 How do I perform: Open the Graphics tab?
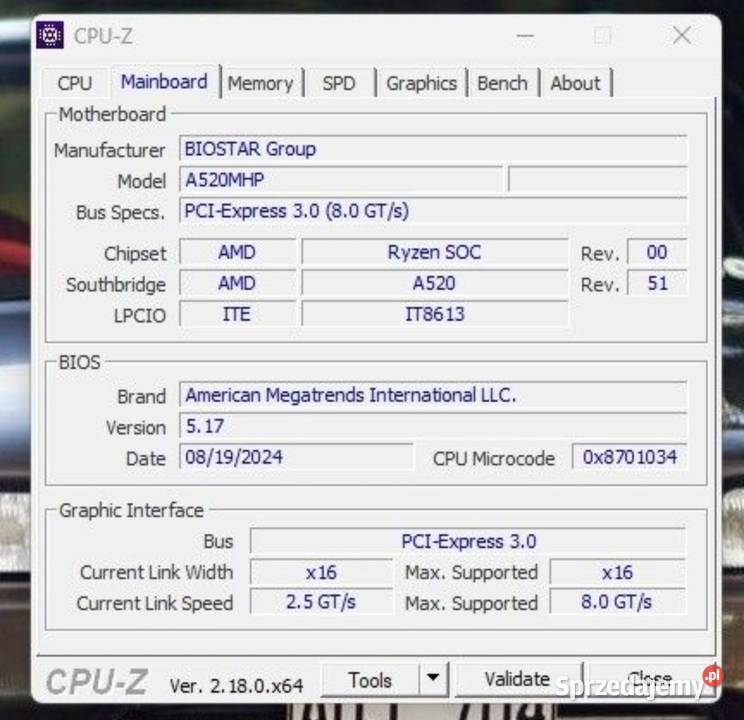click(421, 84)
